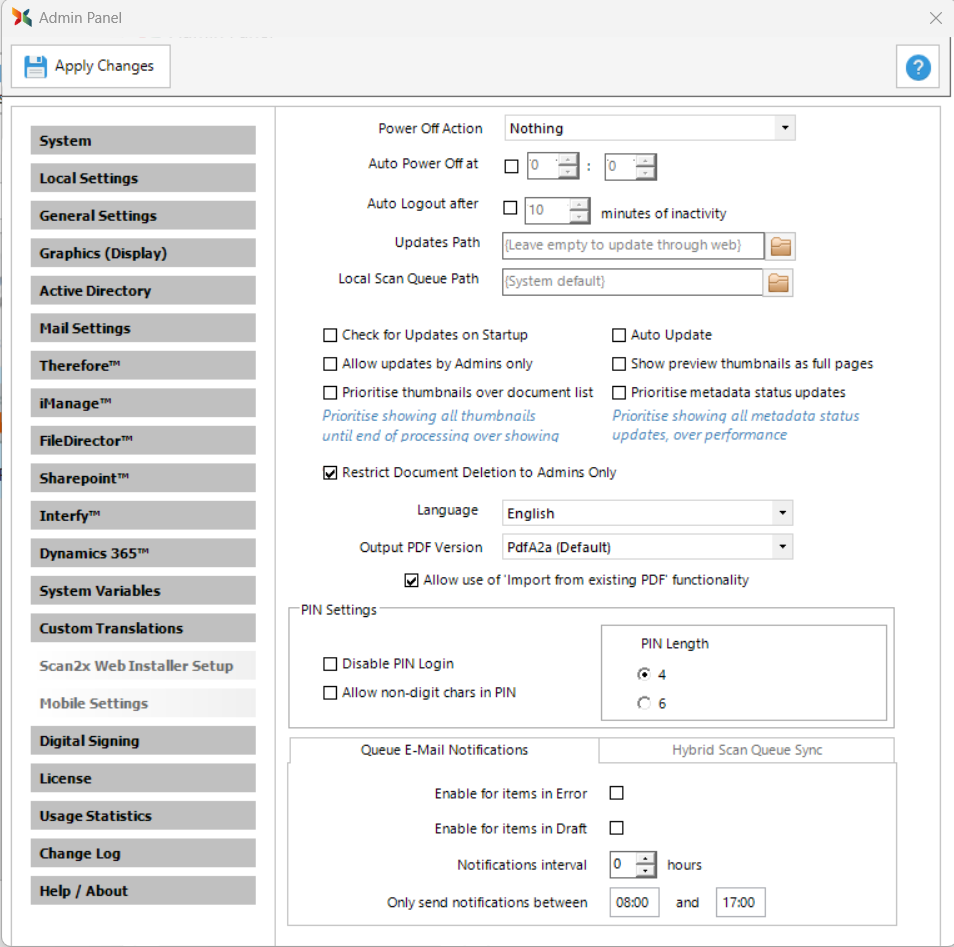The width and height of the screenshot is (954, 947).
Task: Open the Power Off Action dropdown
Action: click(x=784, y=128)
